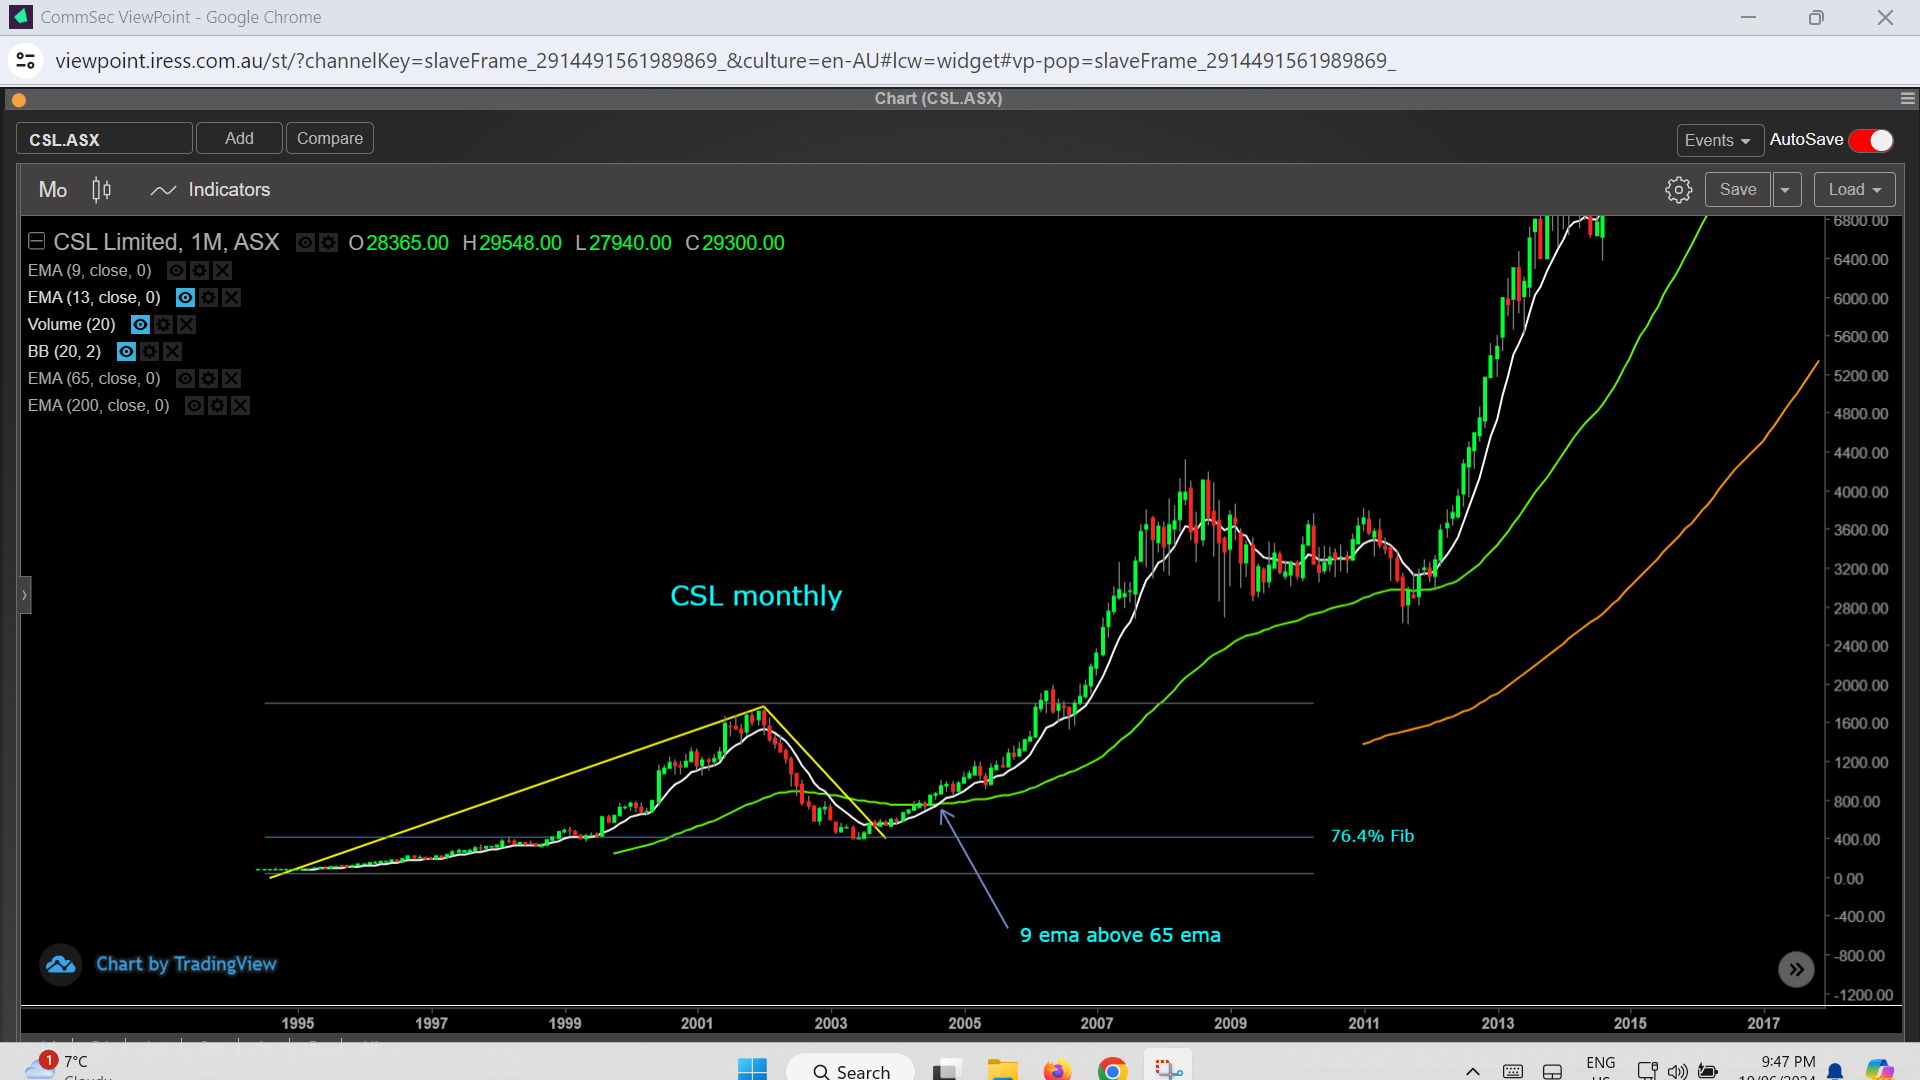
Task: Open the Windows Start menu
Action: point(752,1070)
